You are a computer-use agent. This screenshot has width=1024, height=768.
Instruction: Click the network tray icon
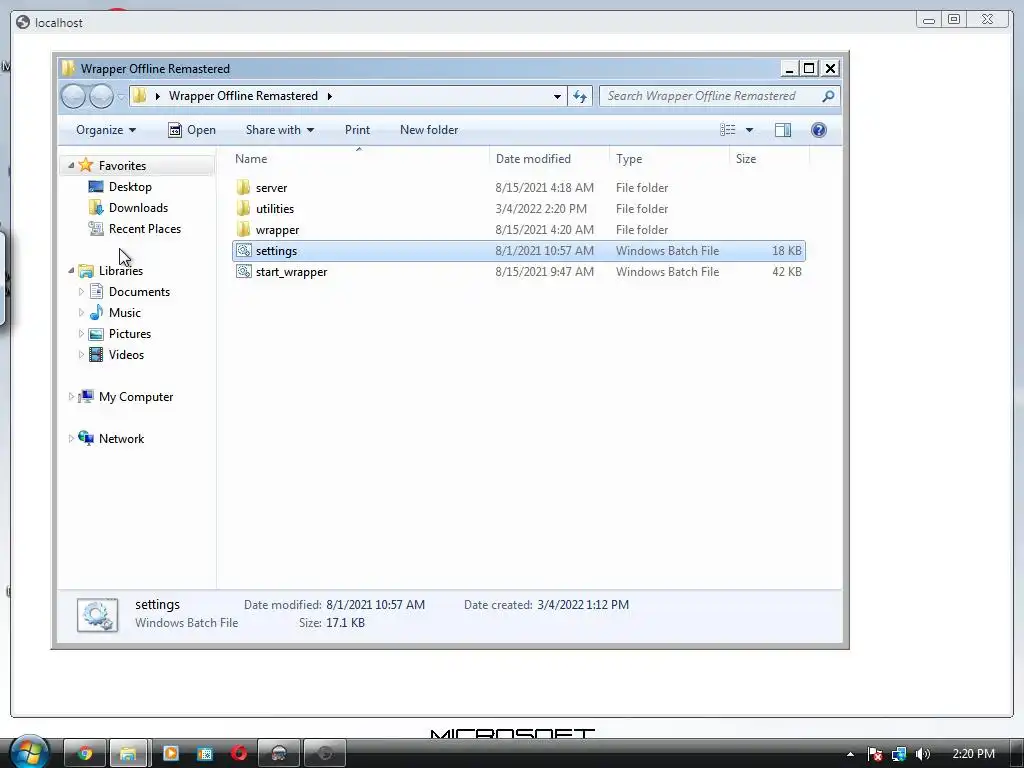click(899, 754)
